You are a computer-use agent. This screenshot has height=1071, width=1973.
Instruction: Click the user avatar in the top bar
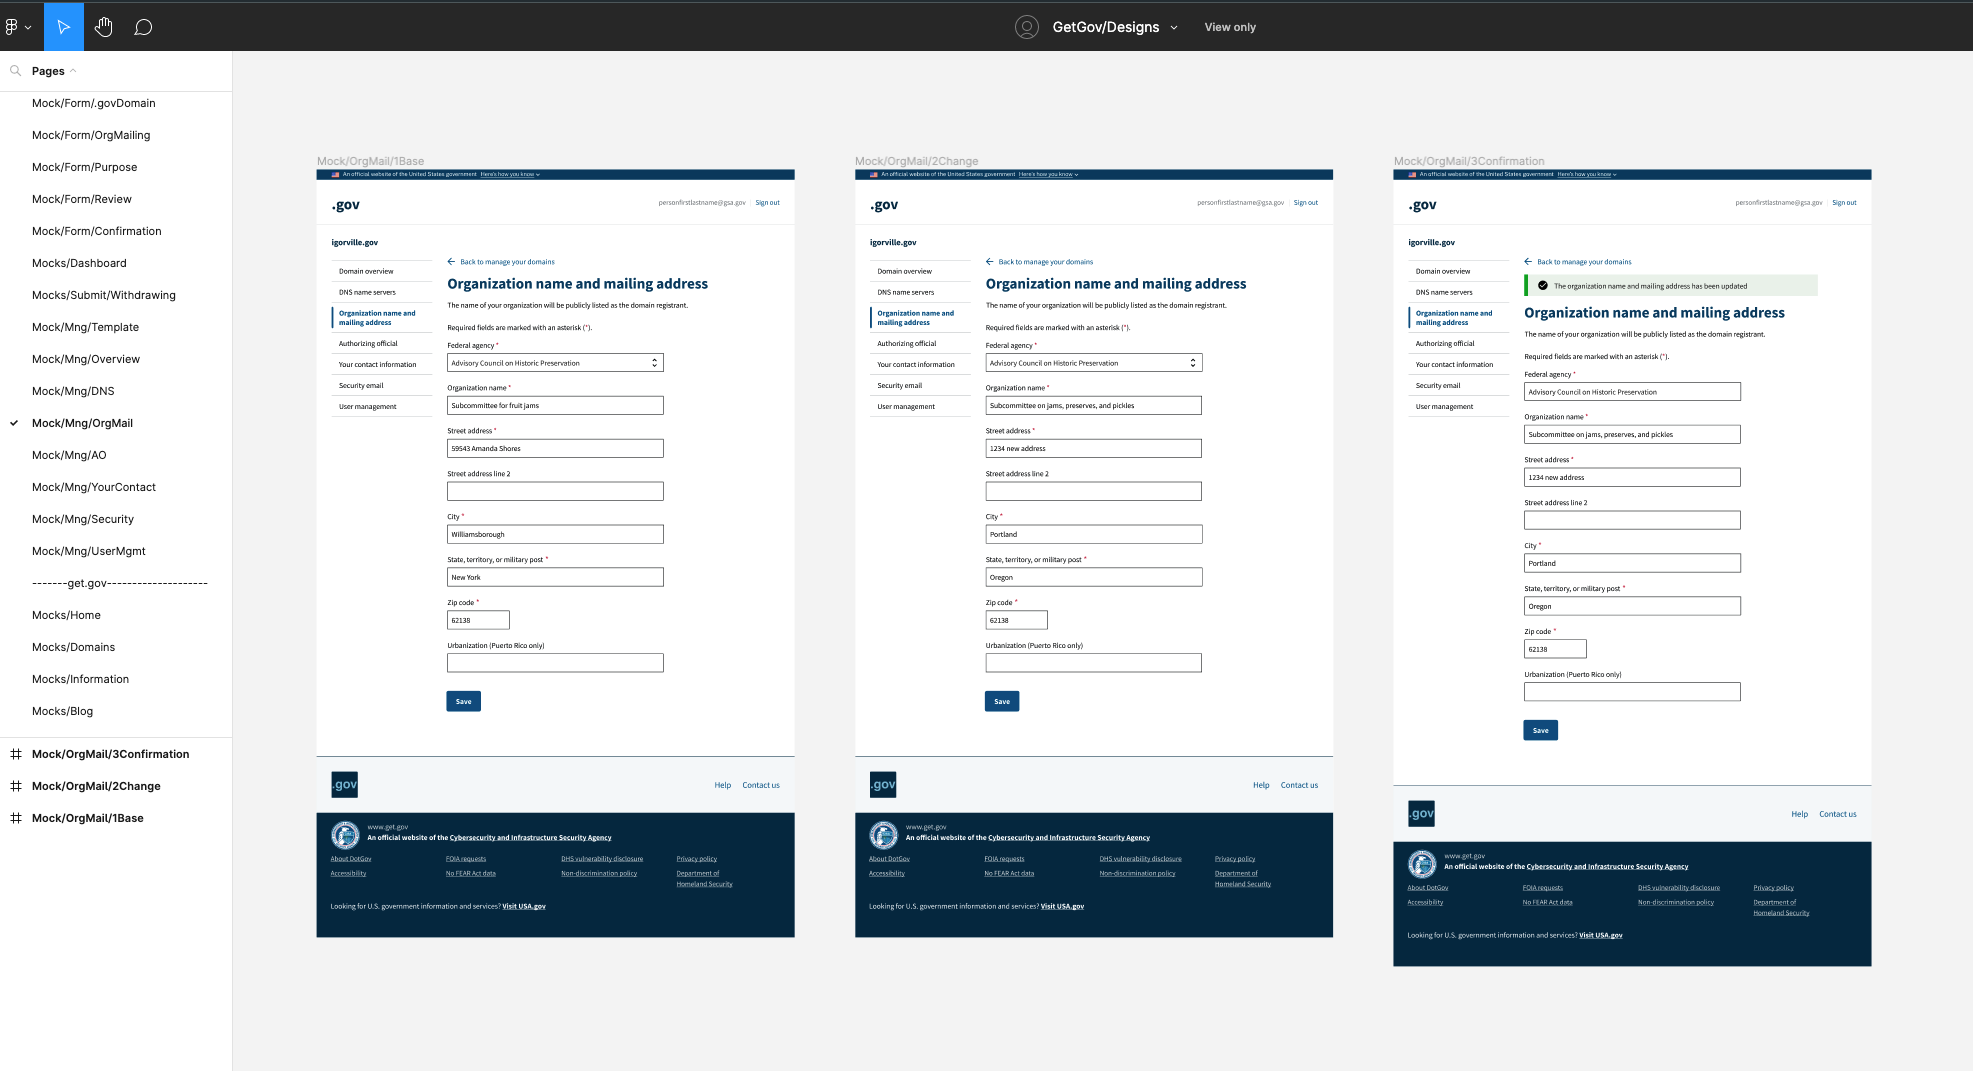point(1026,27)
